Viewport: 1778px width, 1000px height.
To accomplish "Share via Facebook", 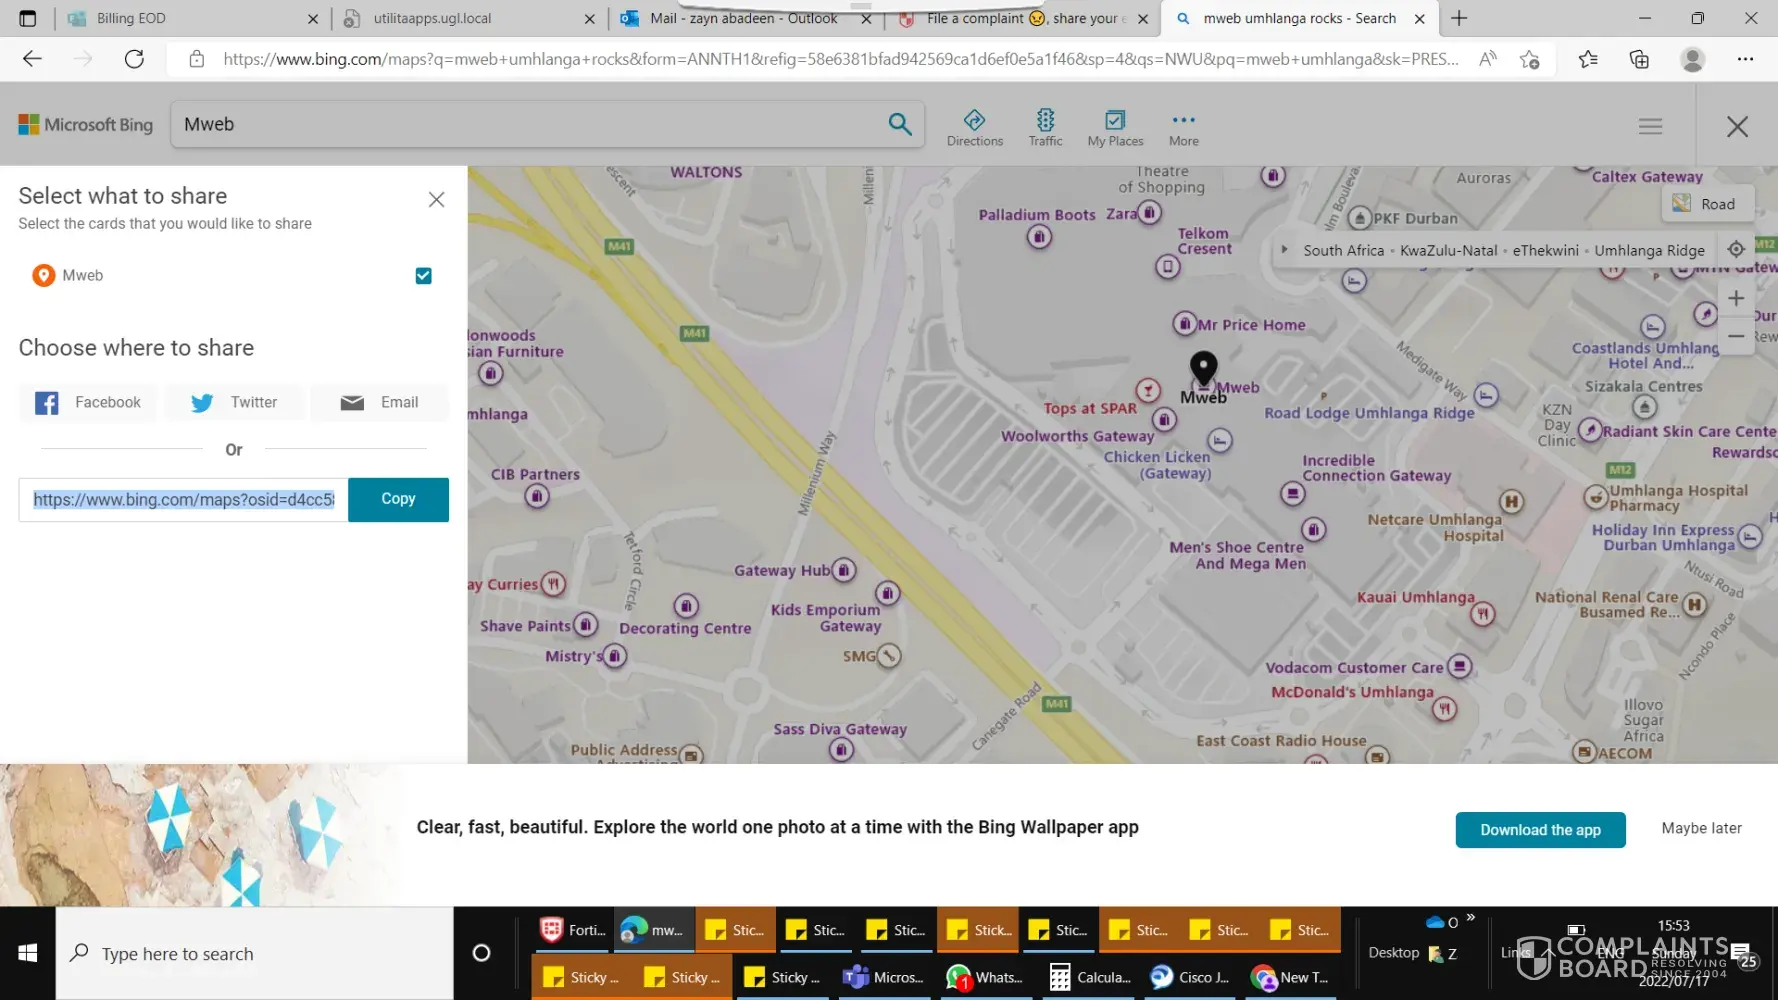I will click(x=88, y=402).
